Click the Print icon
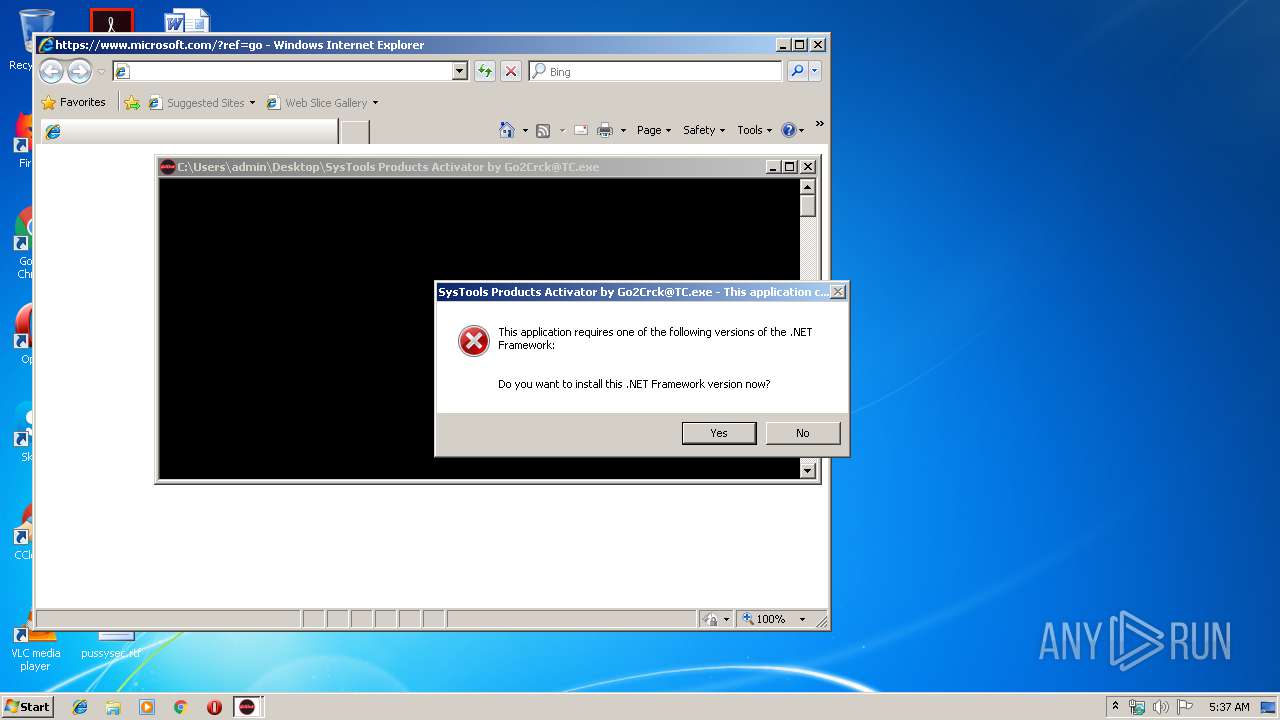This screenshot has width=1280, height=720. [x=605, y=130]
